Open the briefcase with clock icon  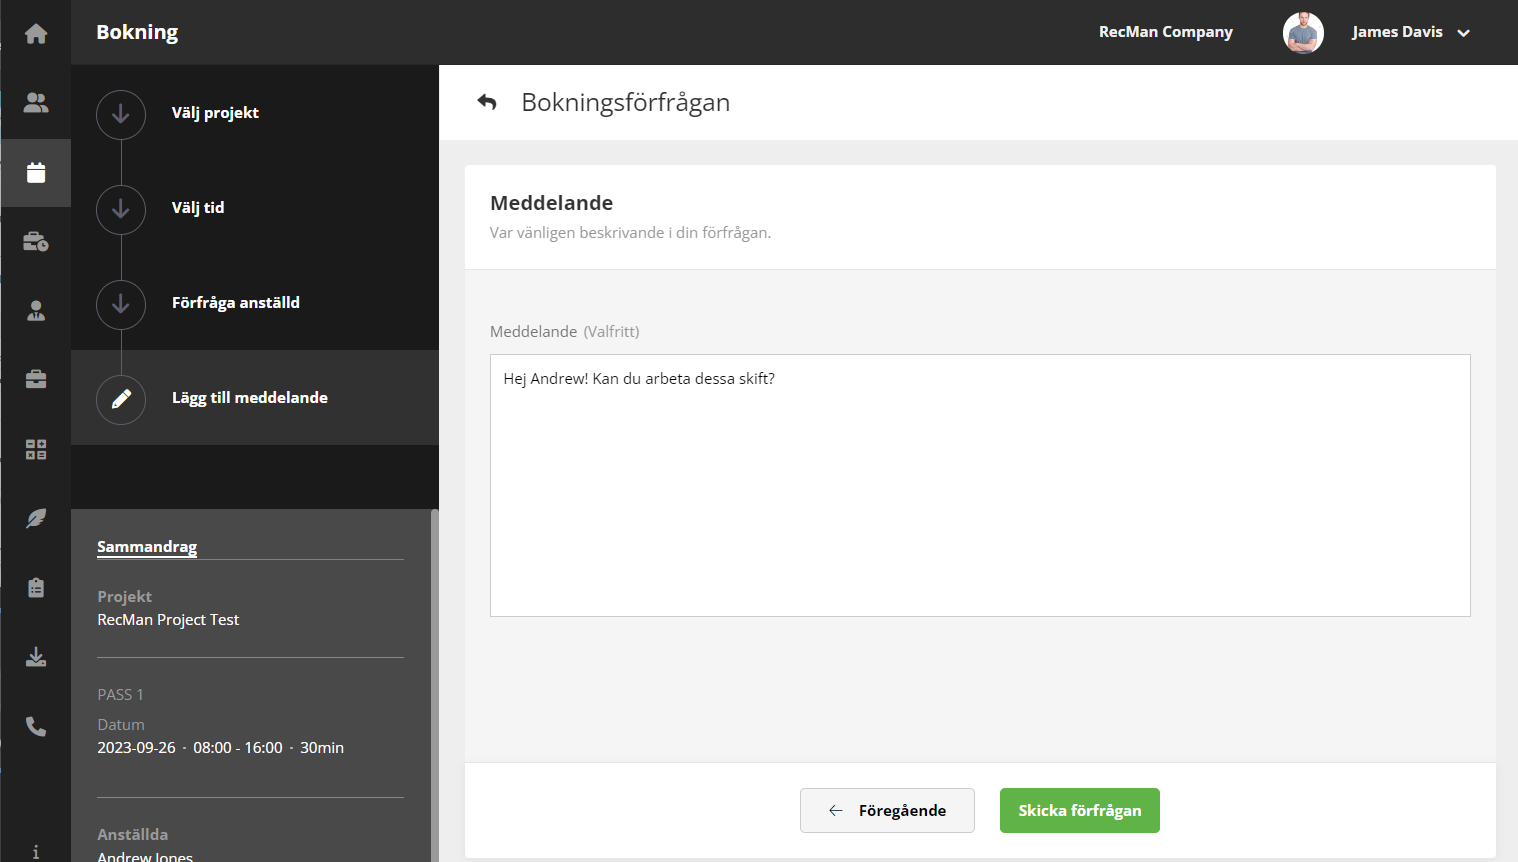(x=36, y=242)
